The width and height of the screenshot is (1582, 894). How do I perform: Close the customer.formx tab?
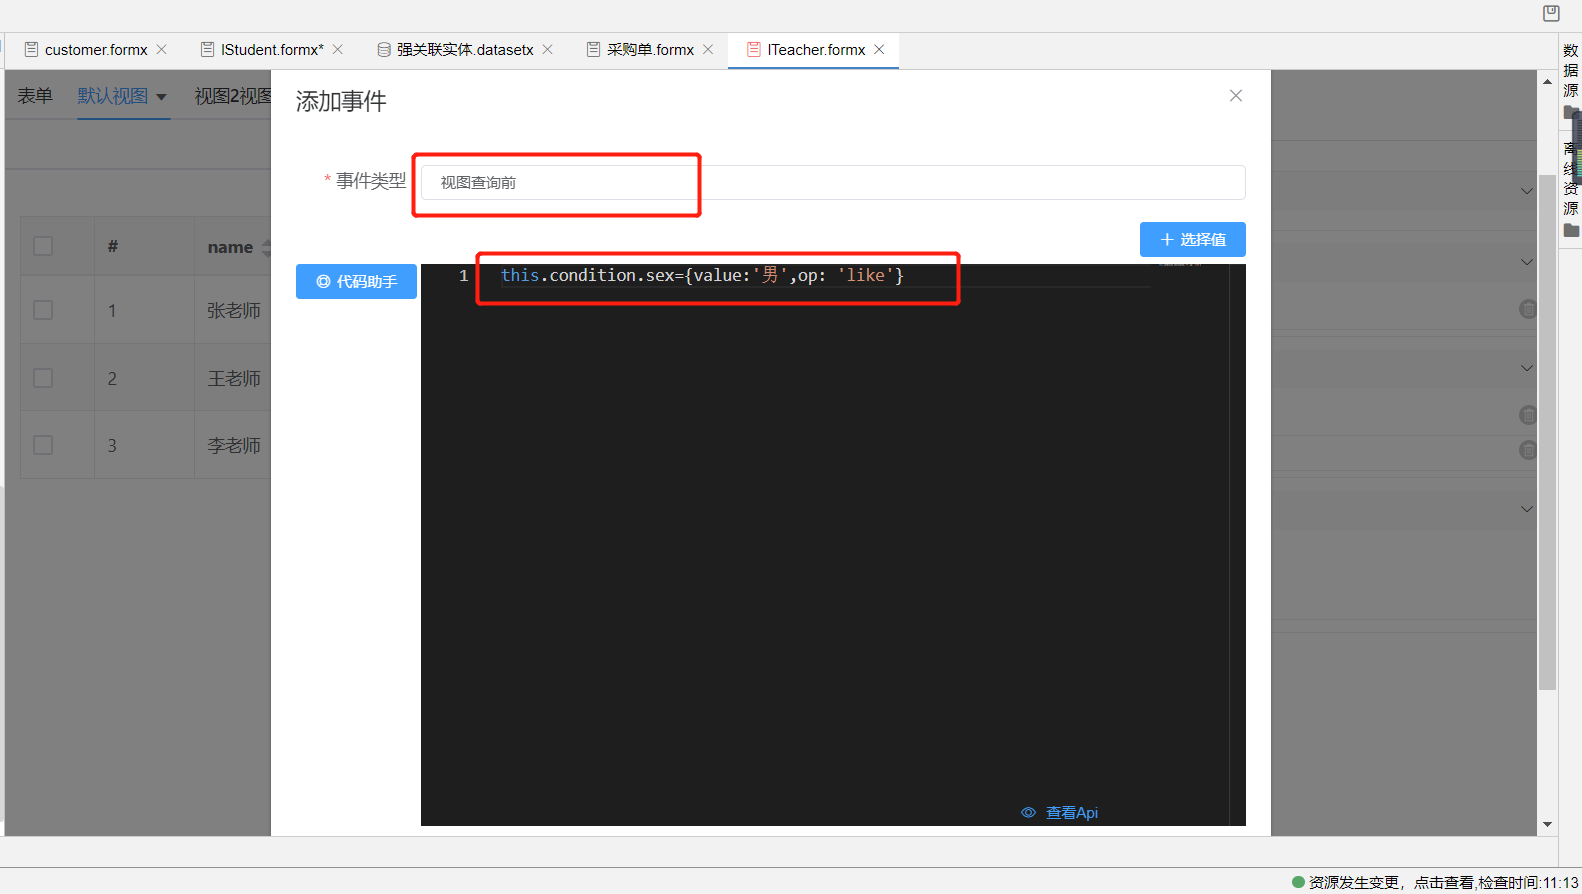click(x=162, y=50)
